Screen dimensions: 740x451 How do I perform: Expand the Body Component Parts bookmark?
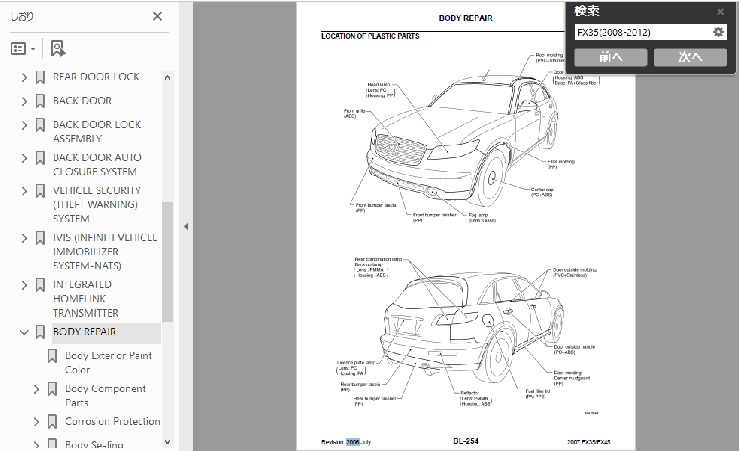point(37,389)
